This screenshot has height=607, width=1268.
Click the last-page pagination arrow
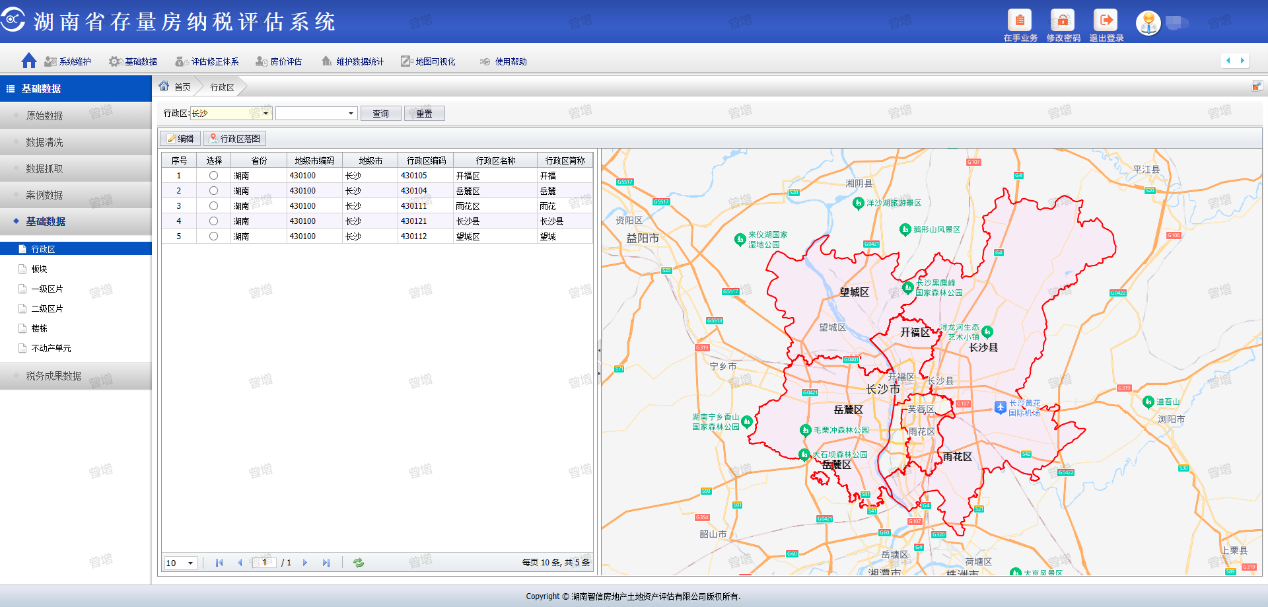326,563
